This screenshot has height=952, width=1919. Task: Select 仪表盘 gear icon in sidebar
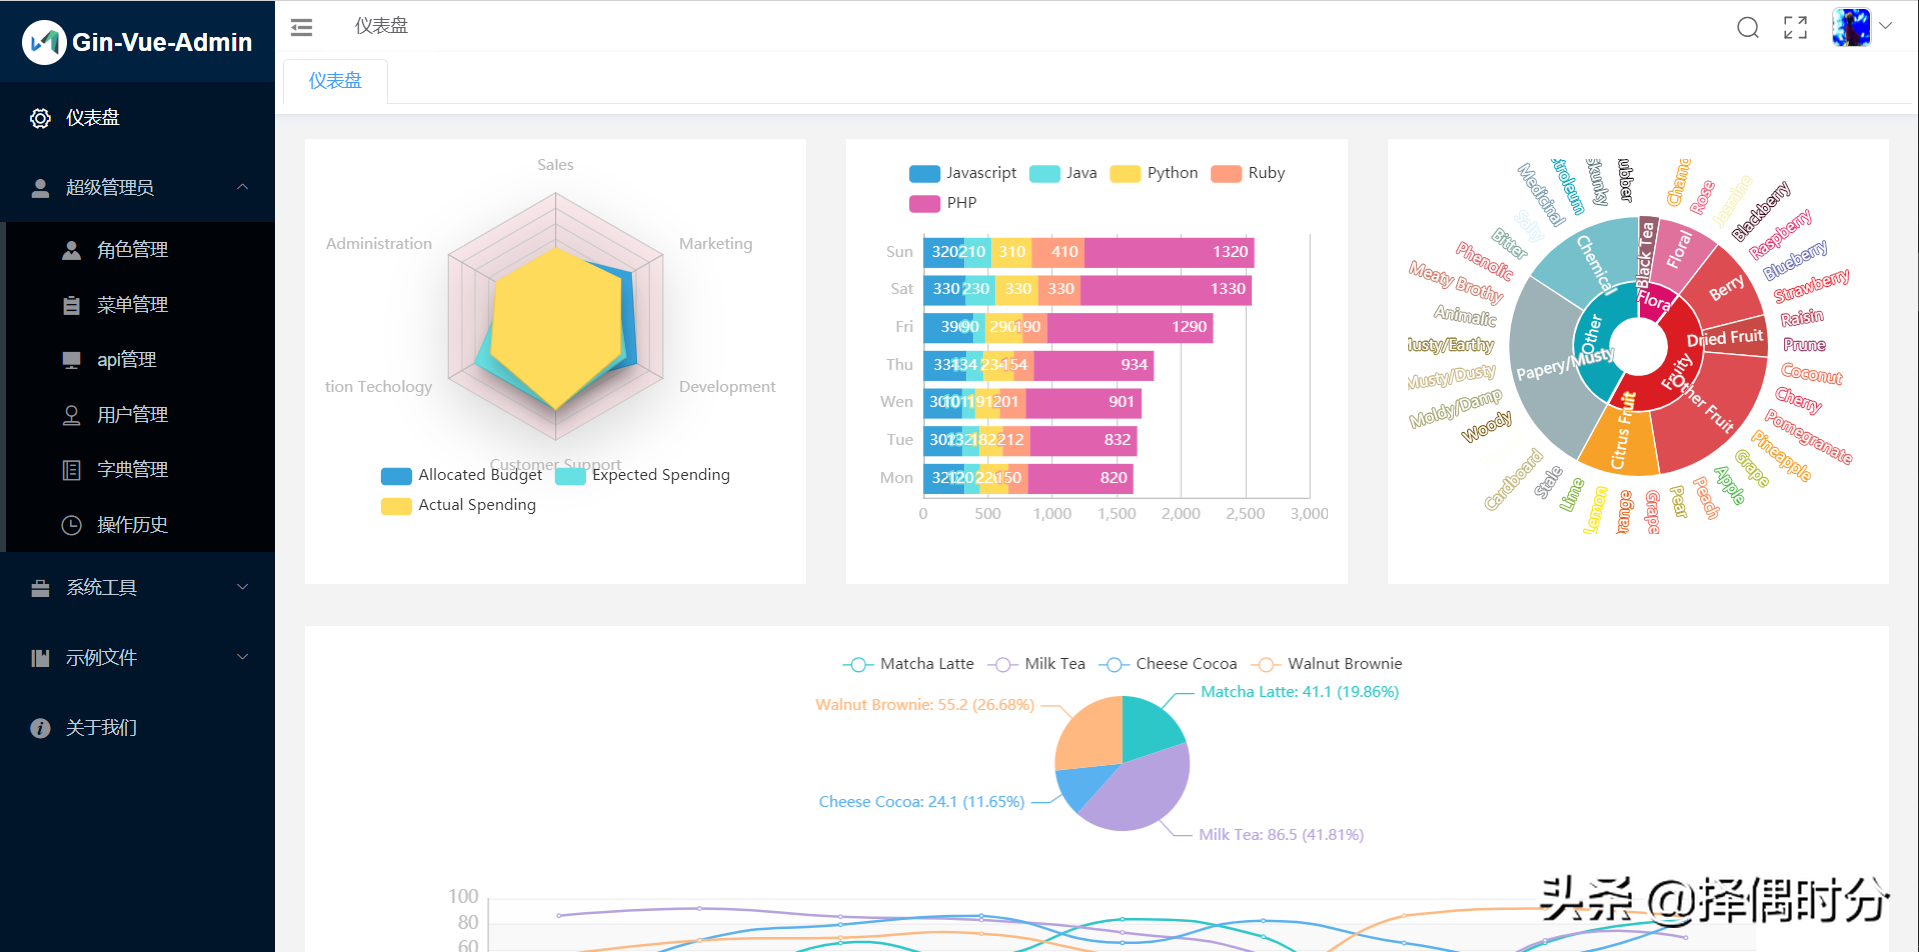[x=40, y=118]
